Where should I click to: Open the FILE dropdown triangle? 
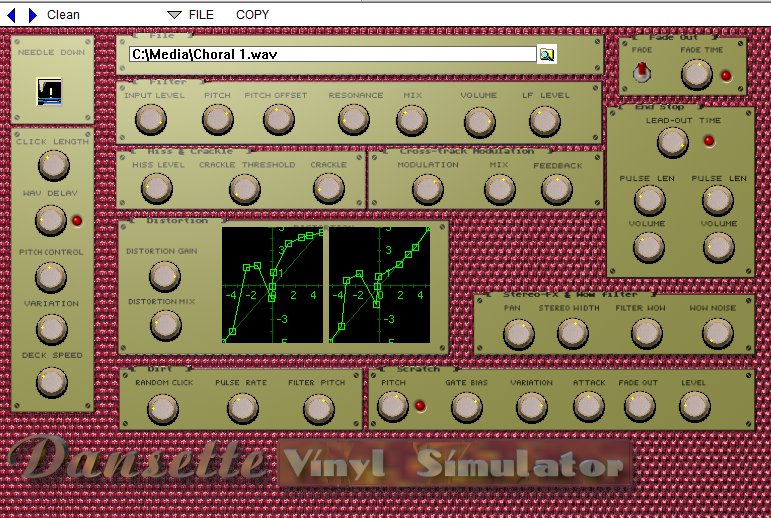pyautogui.click(x=174, y=15)
